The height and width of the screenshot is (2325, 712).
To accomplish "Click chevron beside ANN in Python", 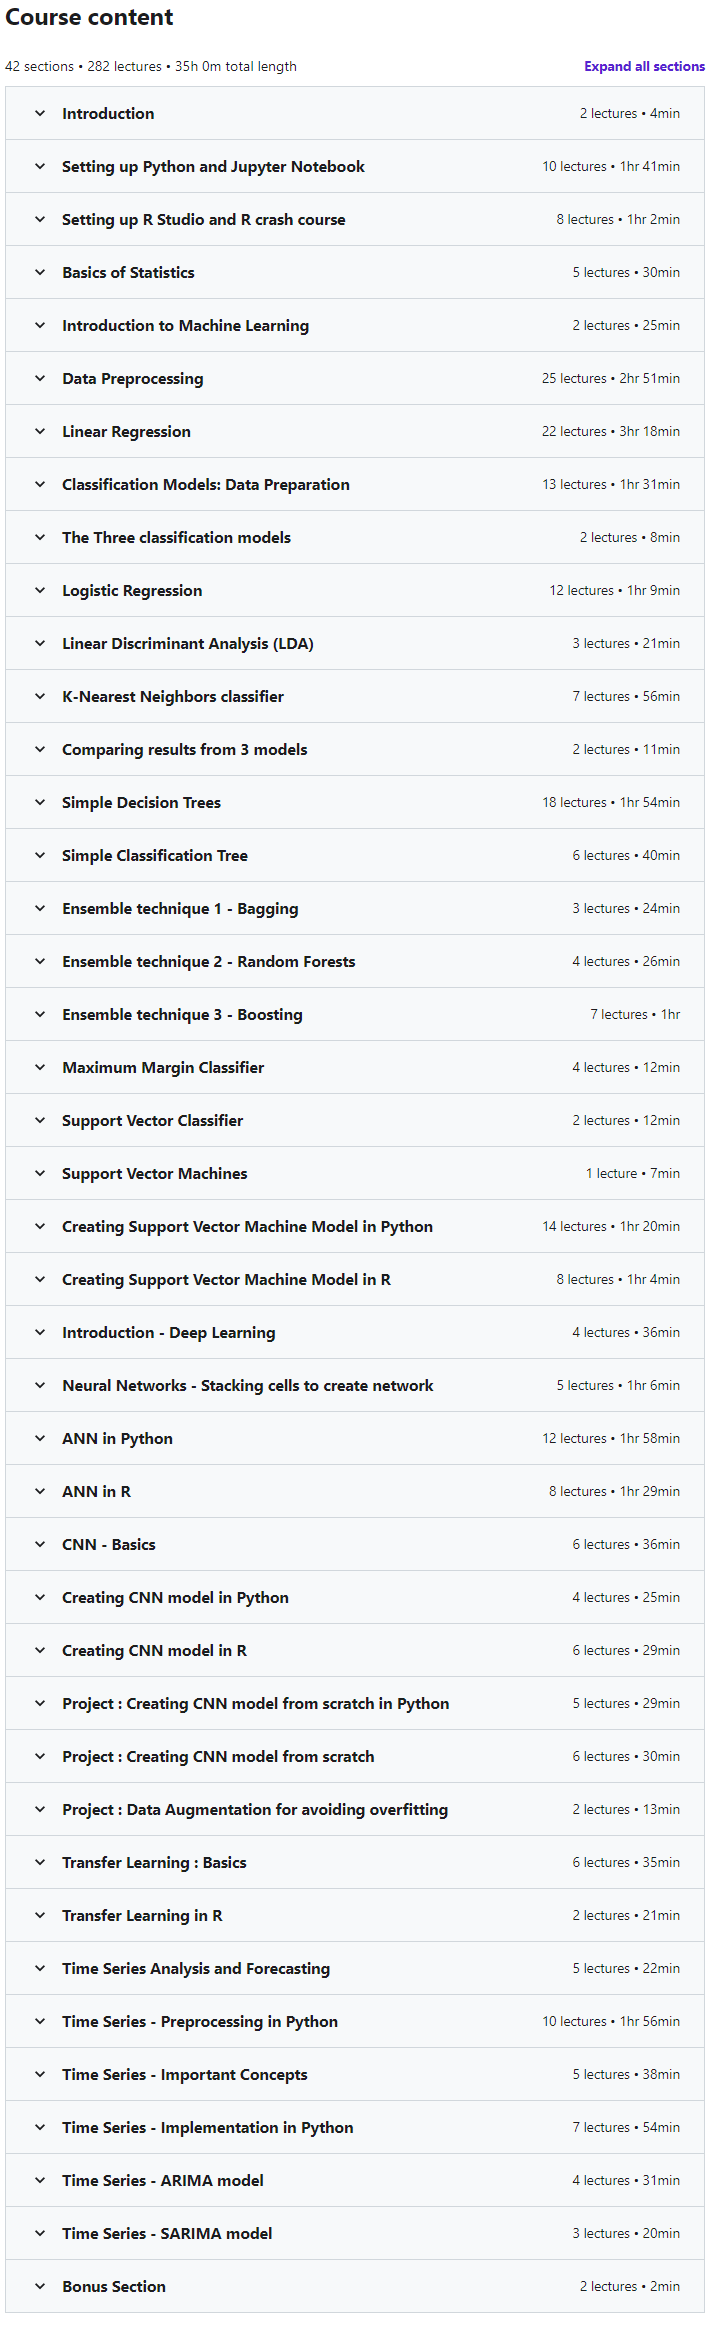I will tap(40, 1438).
